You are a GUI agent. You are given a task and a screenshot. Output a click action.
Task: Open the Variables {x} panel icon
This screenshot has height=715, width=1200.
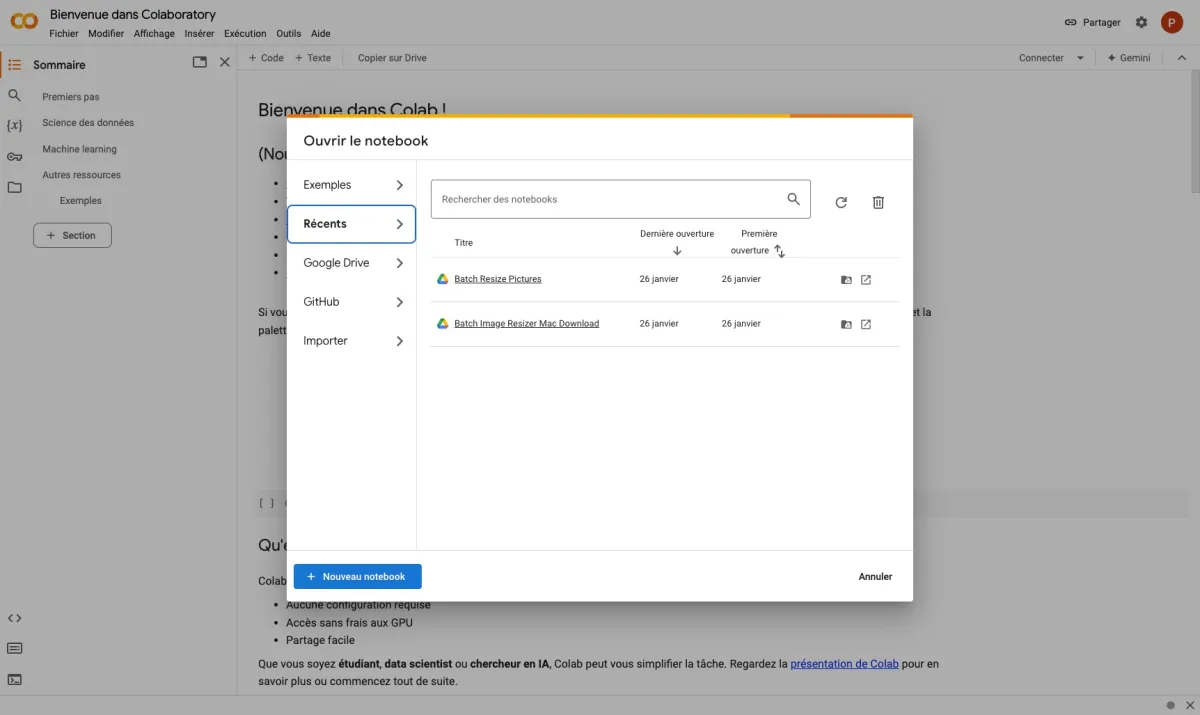point(14,126)
